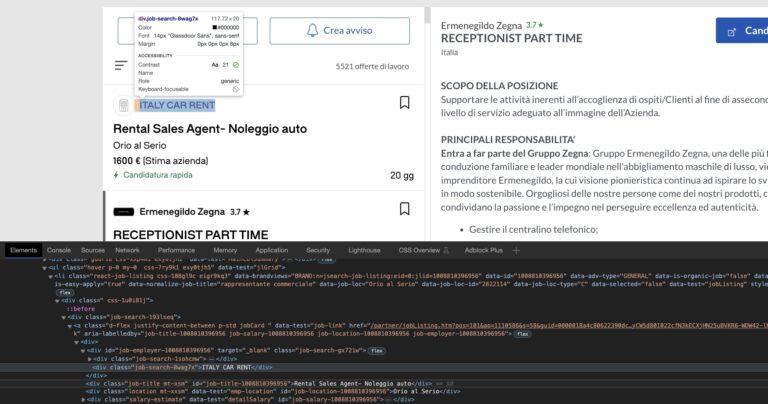Open the sort and filter icon
Screen dimensions: 768x404
121,66
